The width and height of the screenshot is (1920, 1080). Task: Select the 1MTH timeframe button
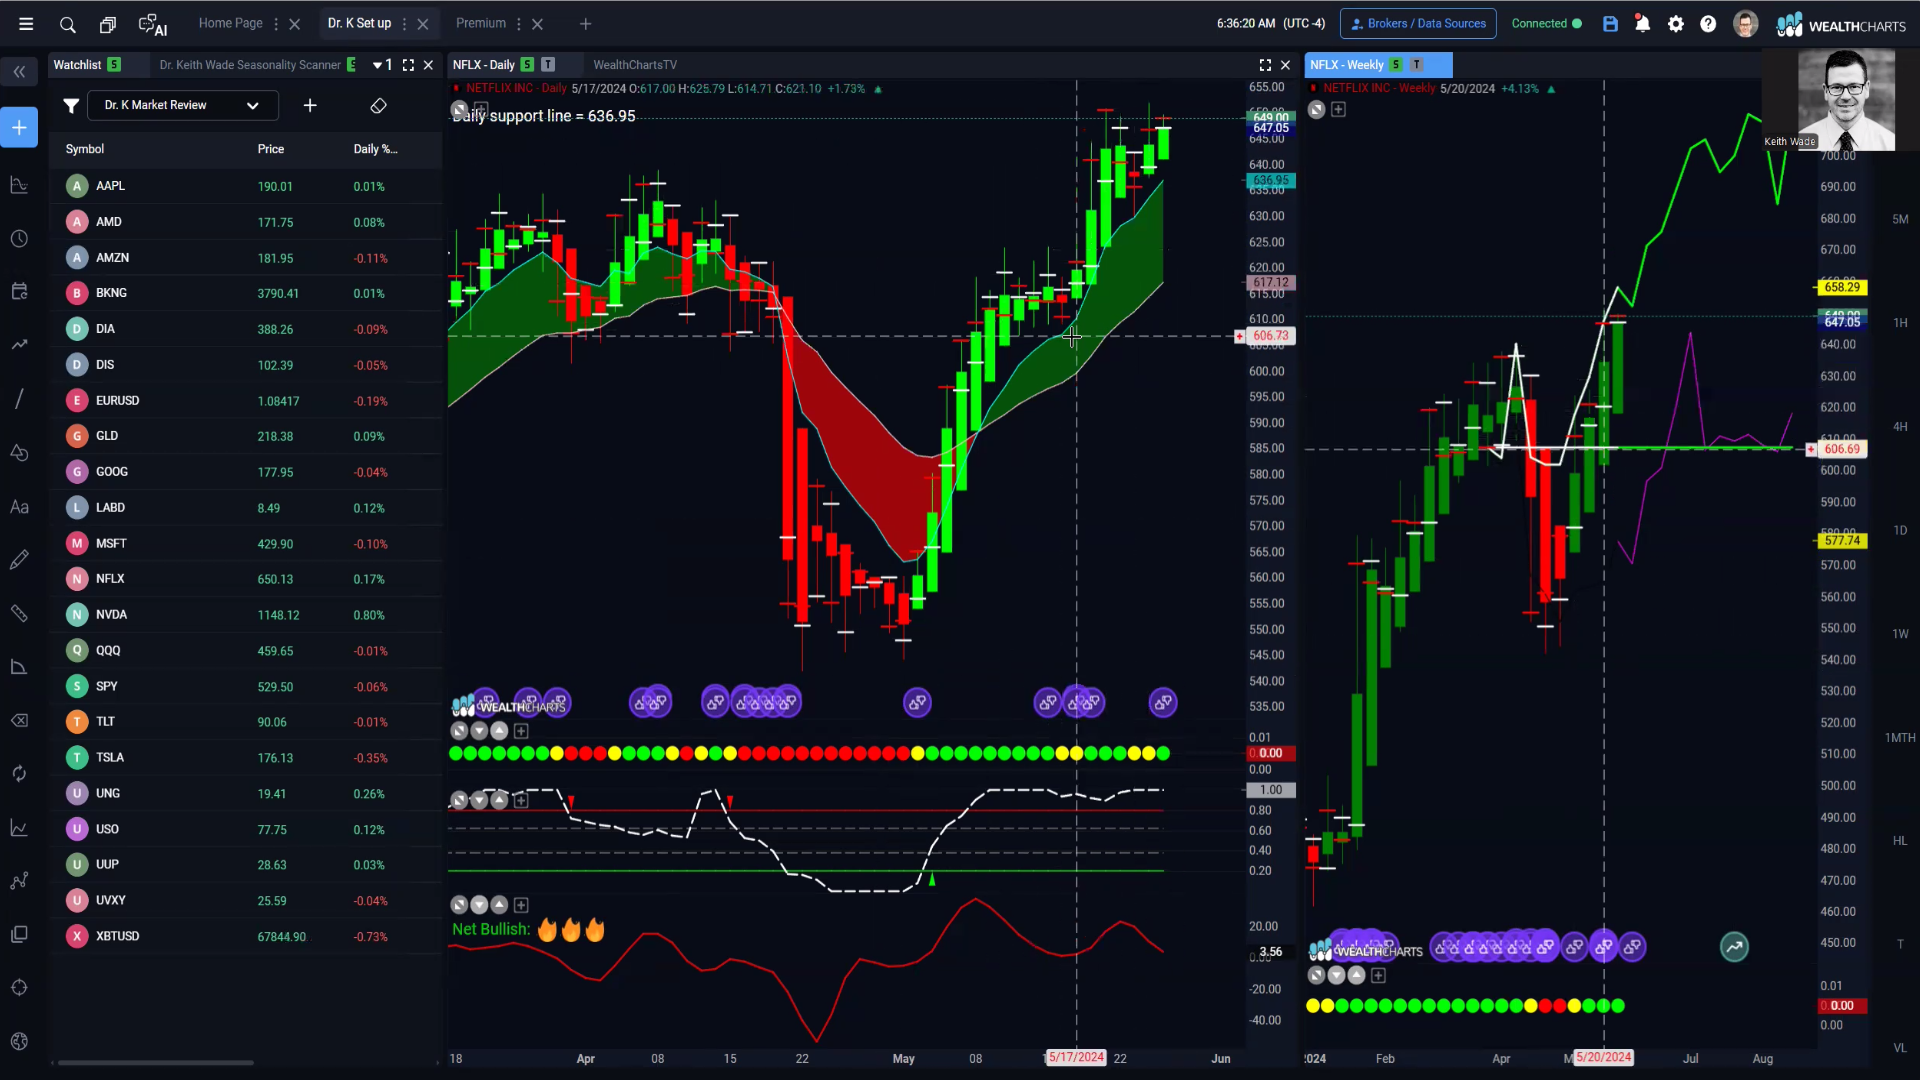click(x=1900, y=738)
